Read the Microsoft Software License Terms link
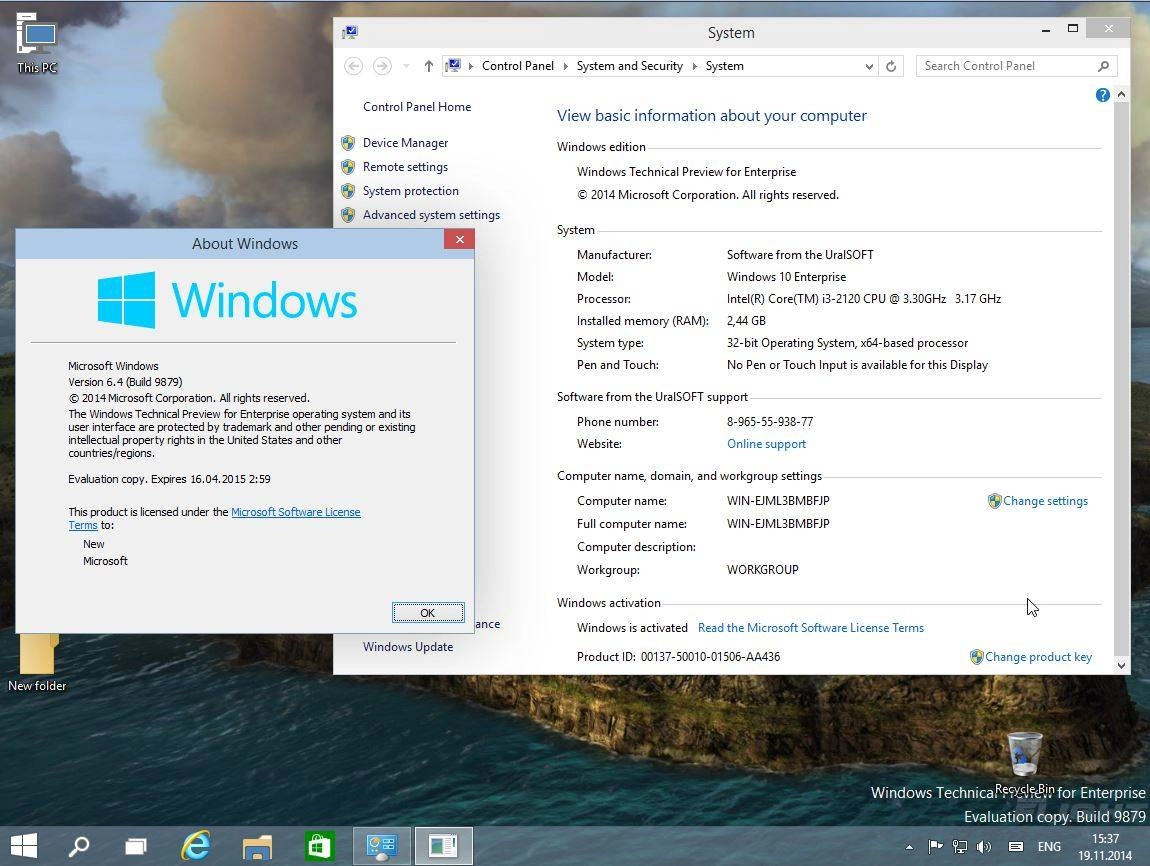Screen dimensions: 1150x866 [x=810, y=628]
